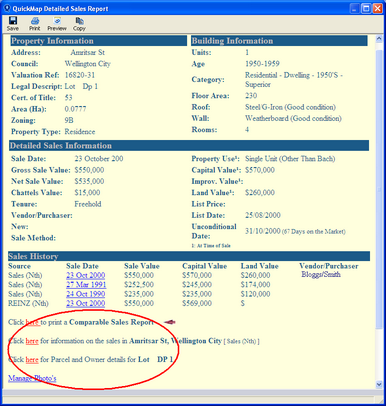Print the detailed sales report

pyautogui.click(x=34, y=24)
